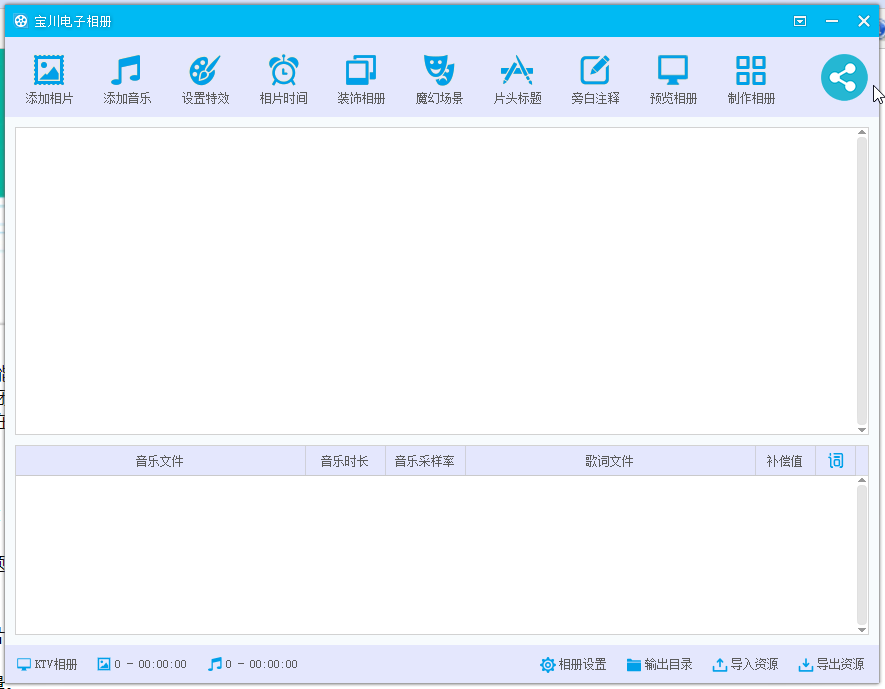Image resolution: width=885 pixels, height=689 pixels.
Task: Click 导出资源 (Export Resources) link
Action: click(831, 664)
